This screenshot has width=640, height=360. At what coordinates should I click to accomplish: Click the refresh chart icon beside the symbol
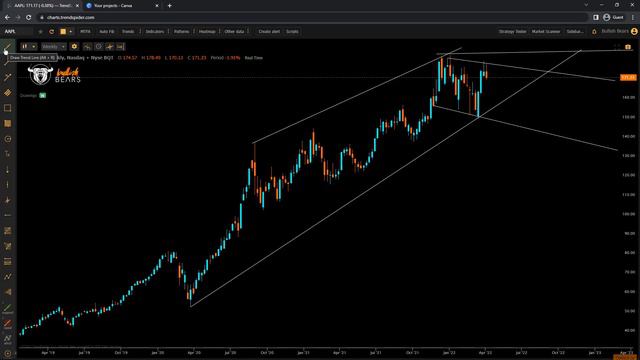(51, 31)
